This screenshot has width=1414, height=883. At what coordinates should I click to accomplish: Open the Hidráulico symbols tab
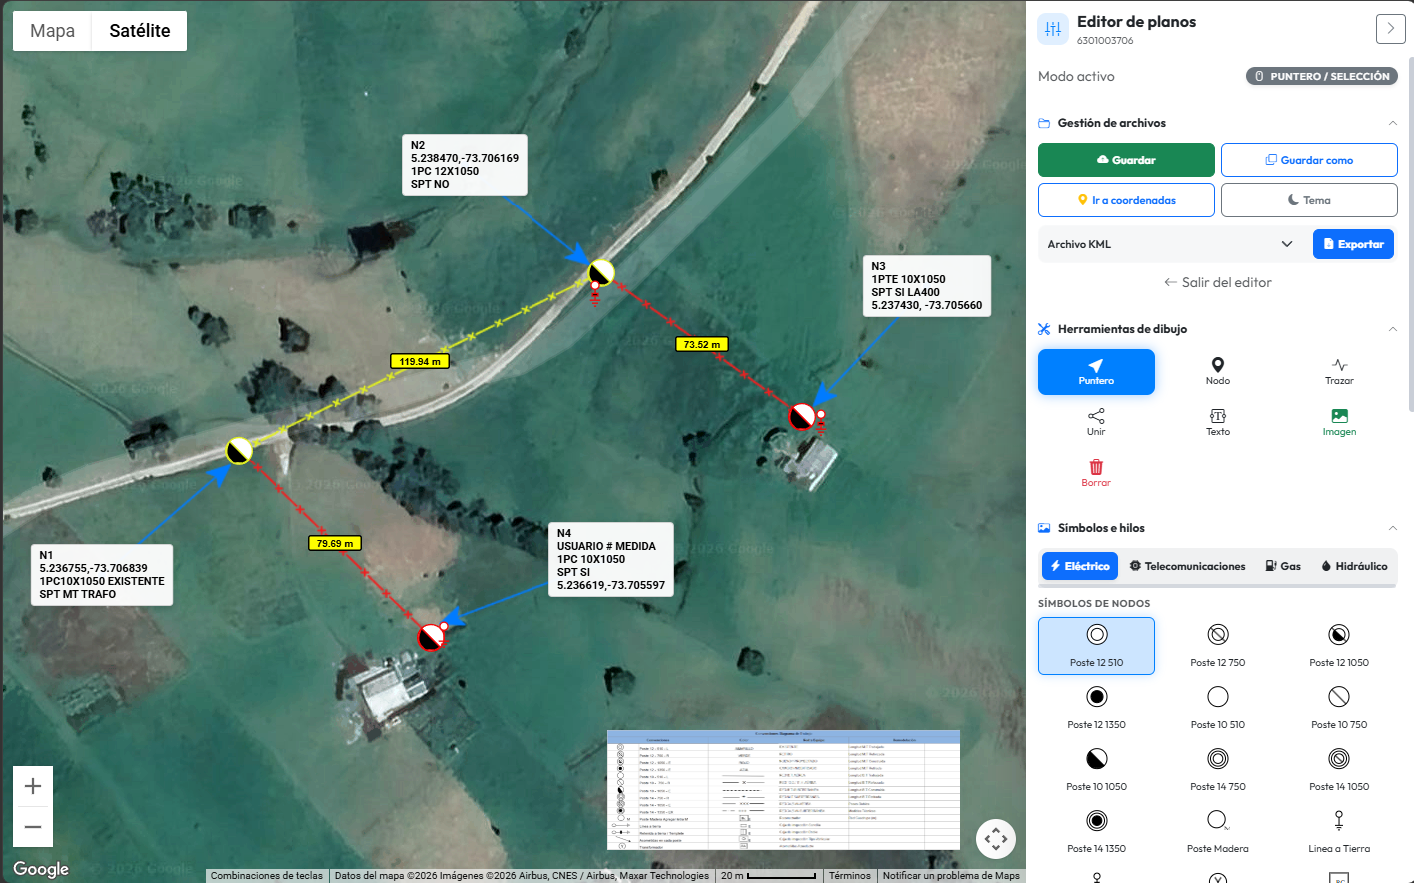click(x=1354, y=566)
